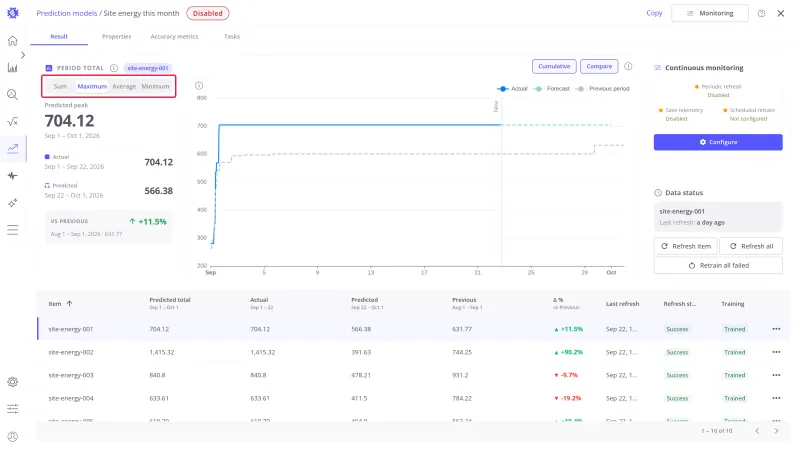Click the info icon above chart axis
The width and height of the screenshot is (800, 450).
(199, 86)
